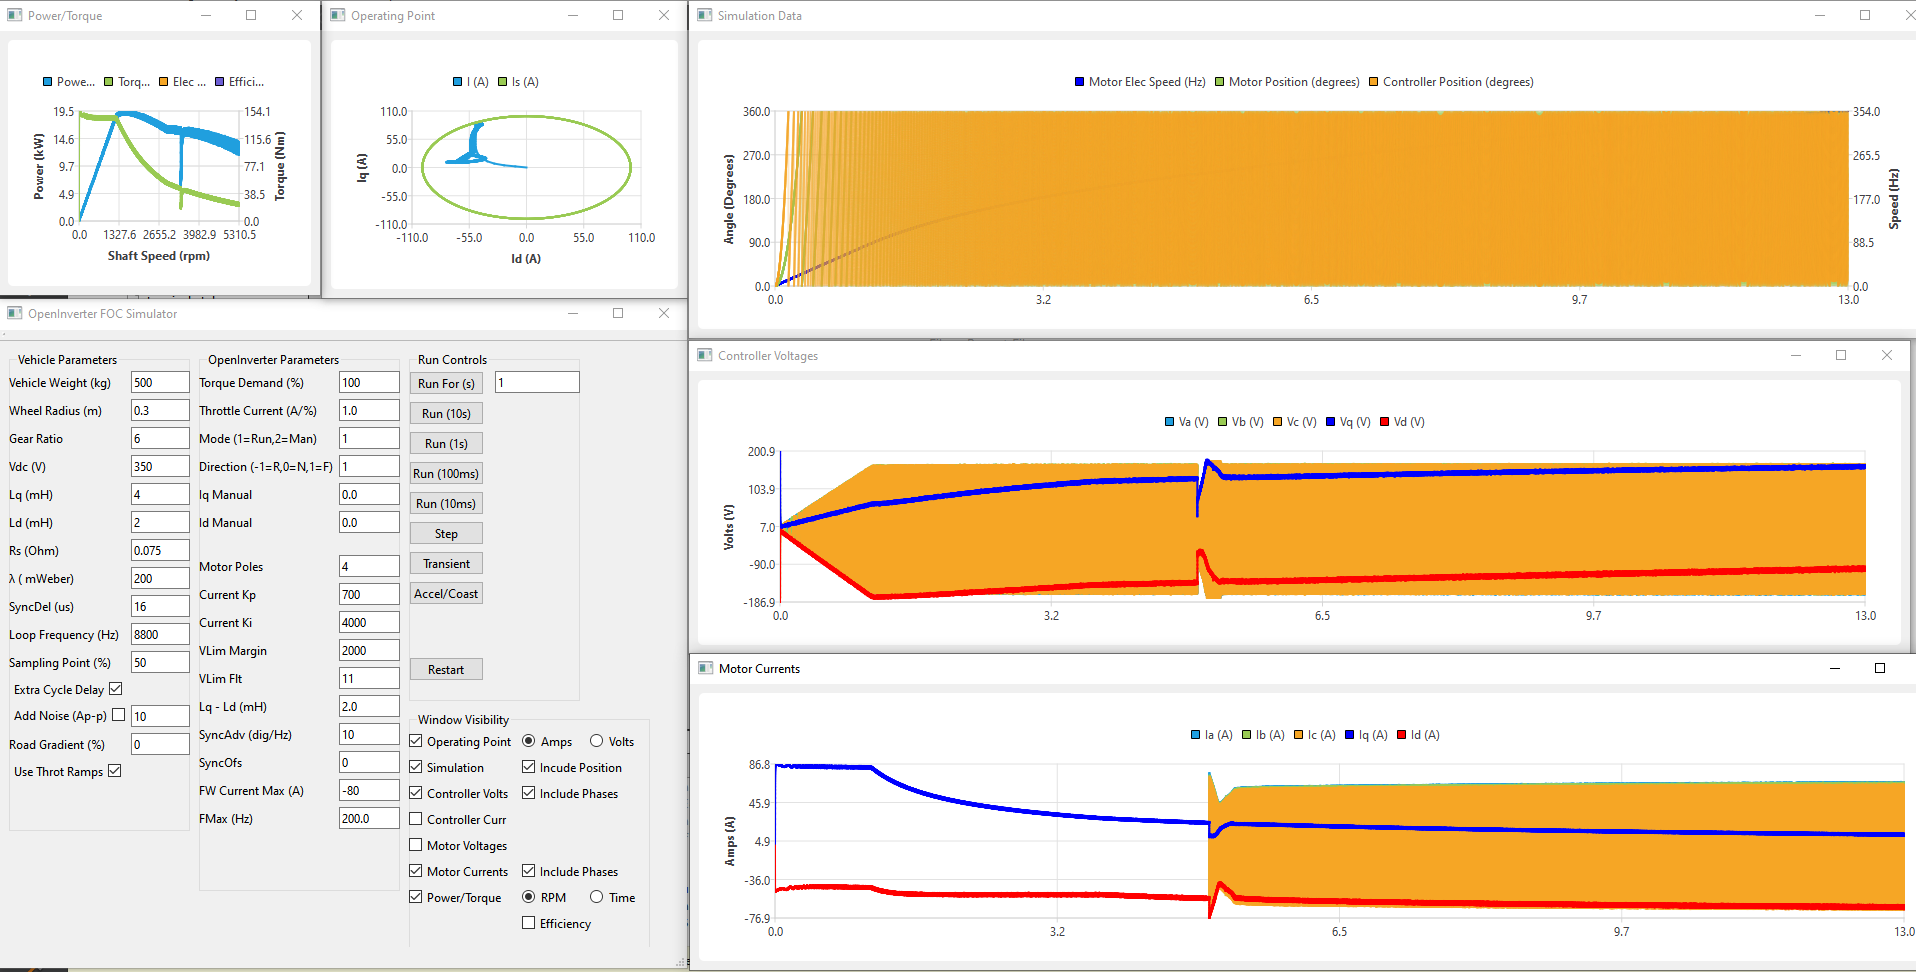Screen dimensions: 1916x972
Task: Click the OpenInverter FOC Simulator window icon
Action: [14, 313]
